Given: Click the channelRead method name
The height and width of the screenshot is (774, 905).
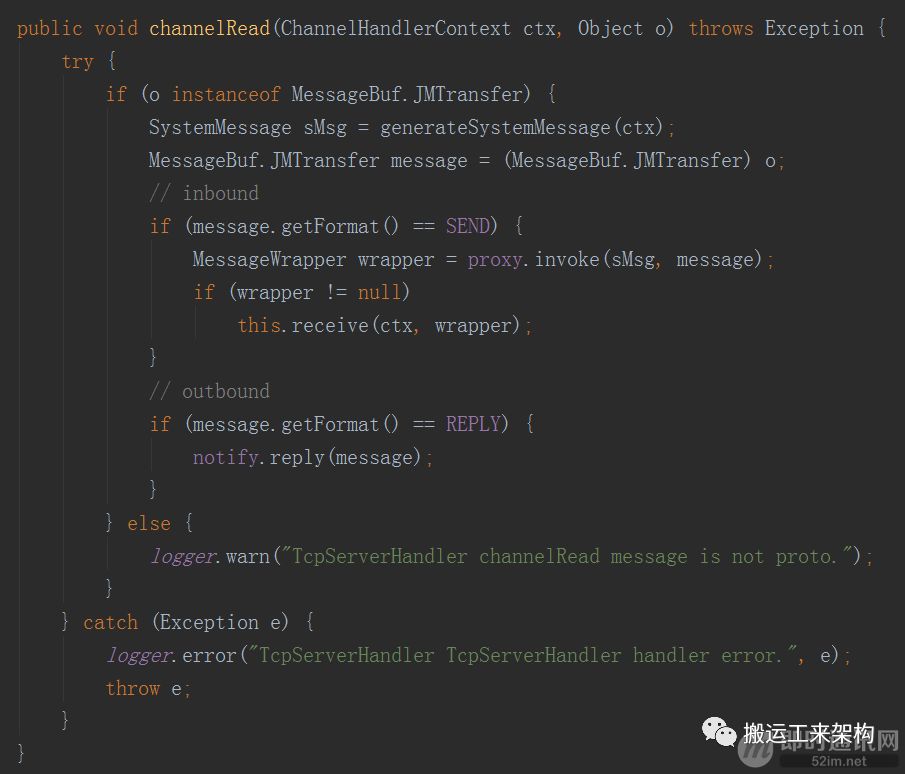Looking at the screenshot, I should pyautogui.click(x=210, y=28).
